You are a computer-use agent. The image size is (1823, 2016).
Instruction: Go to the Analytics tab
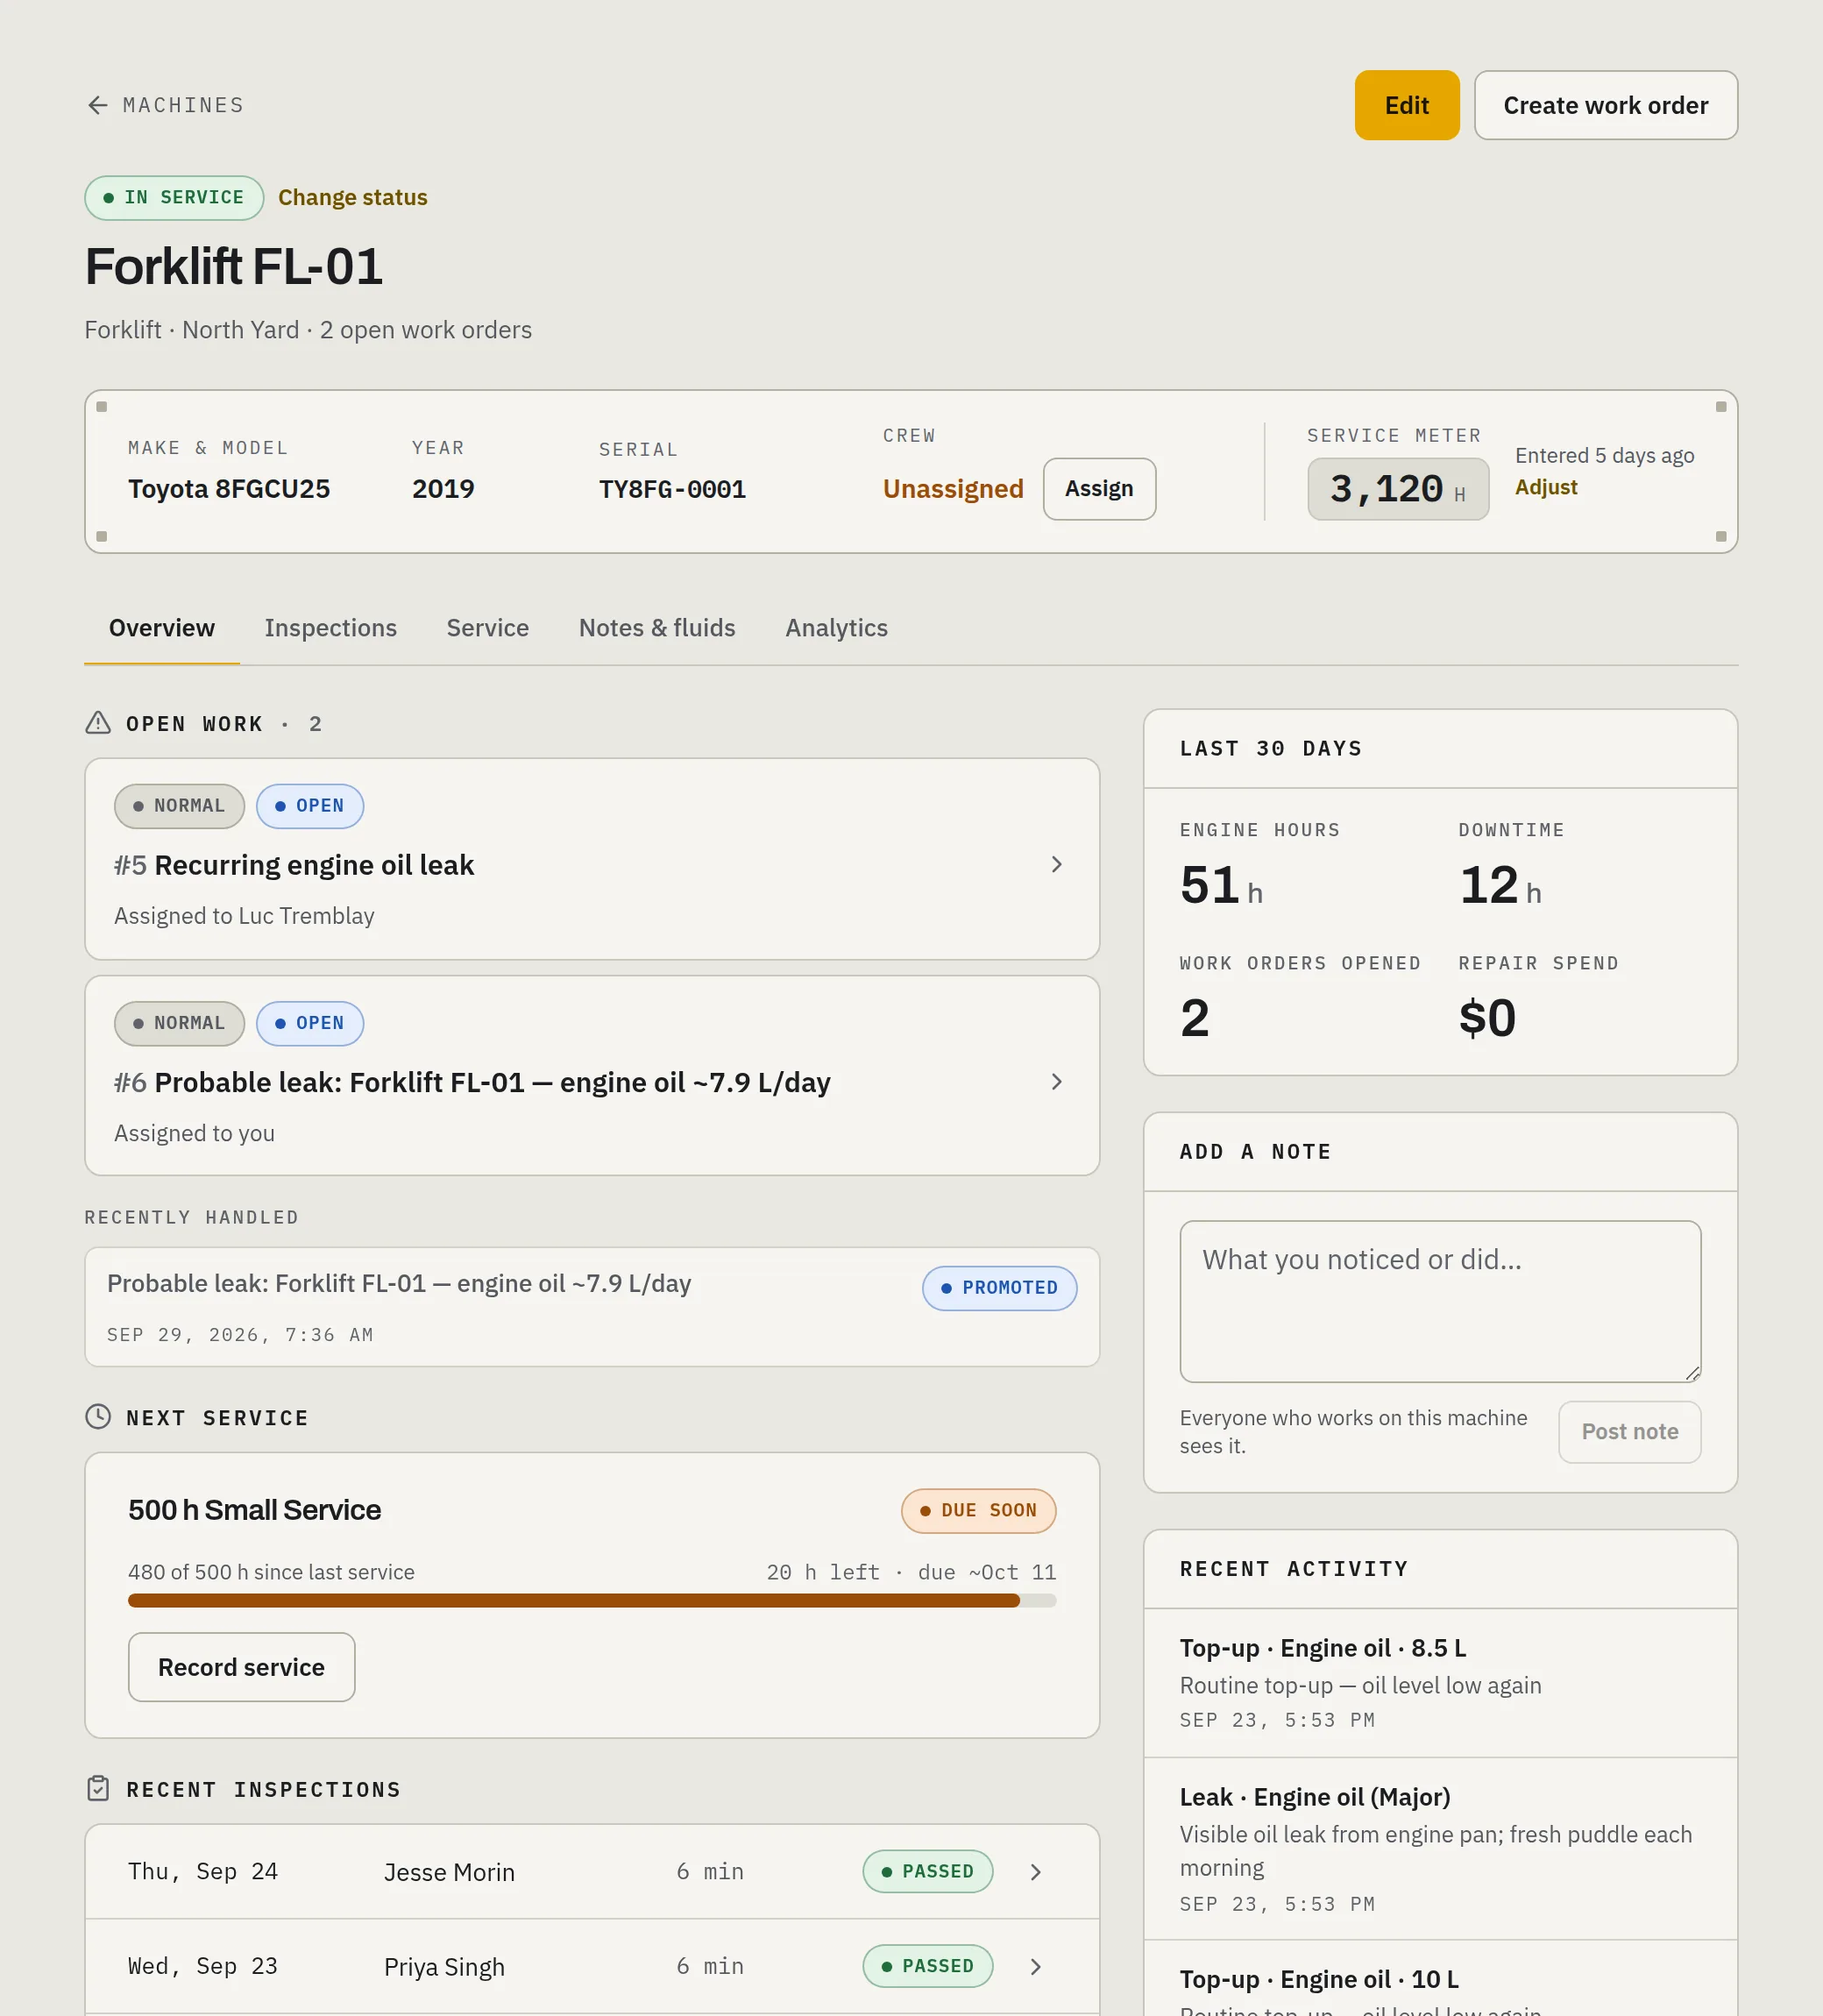836,628
